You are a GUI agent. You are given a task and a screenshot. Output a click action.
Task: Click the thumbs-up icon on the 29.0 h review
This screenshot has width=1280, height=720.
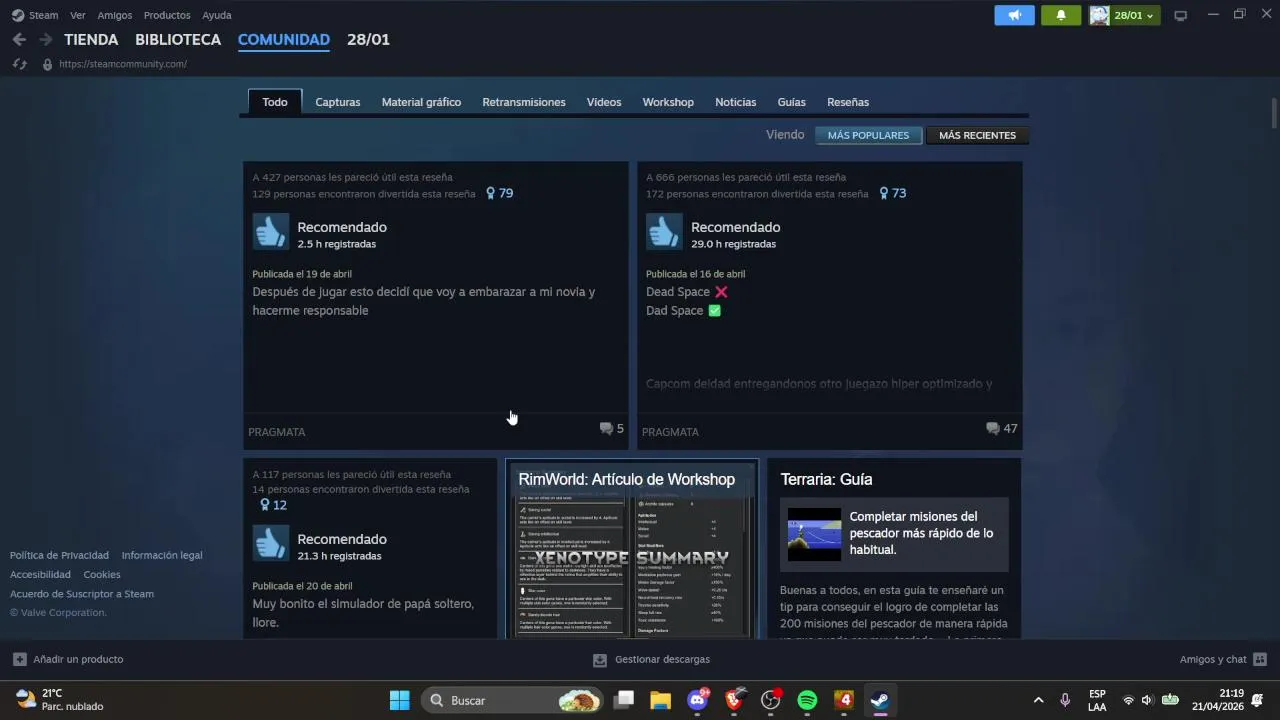(x=665, y=232)
